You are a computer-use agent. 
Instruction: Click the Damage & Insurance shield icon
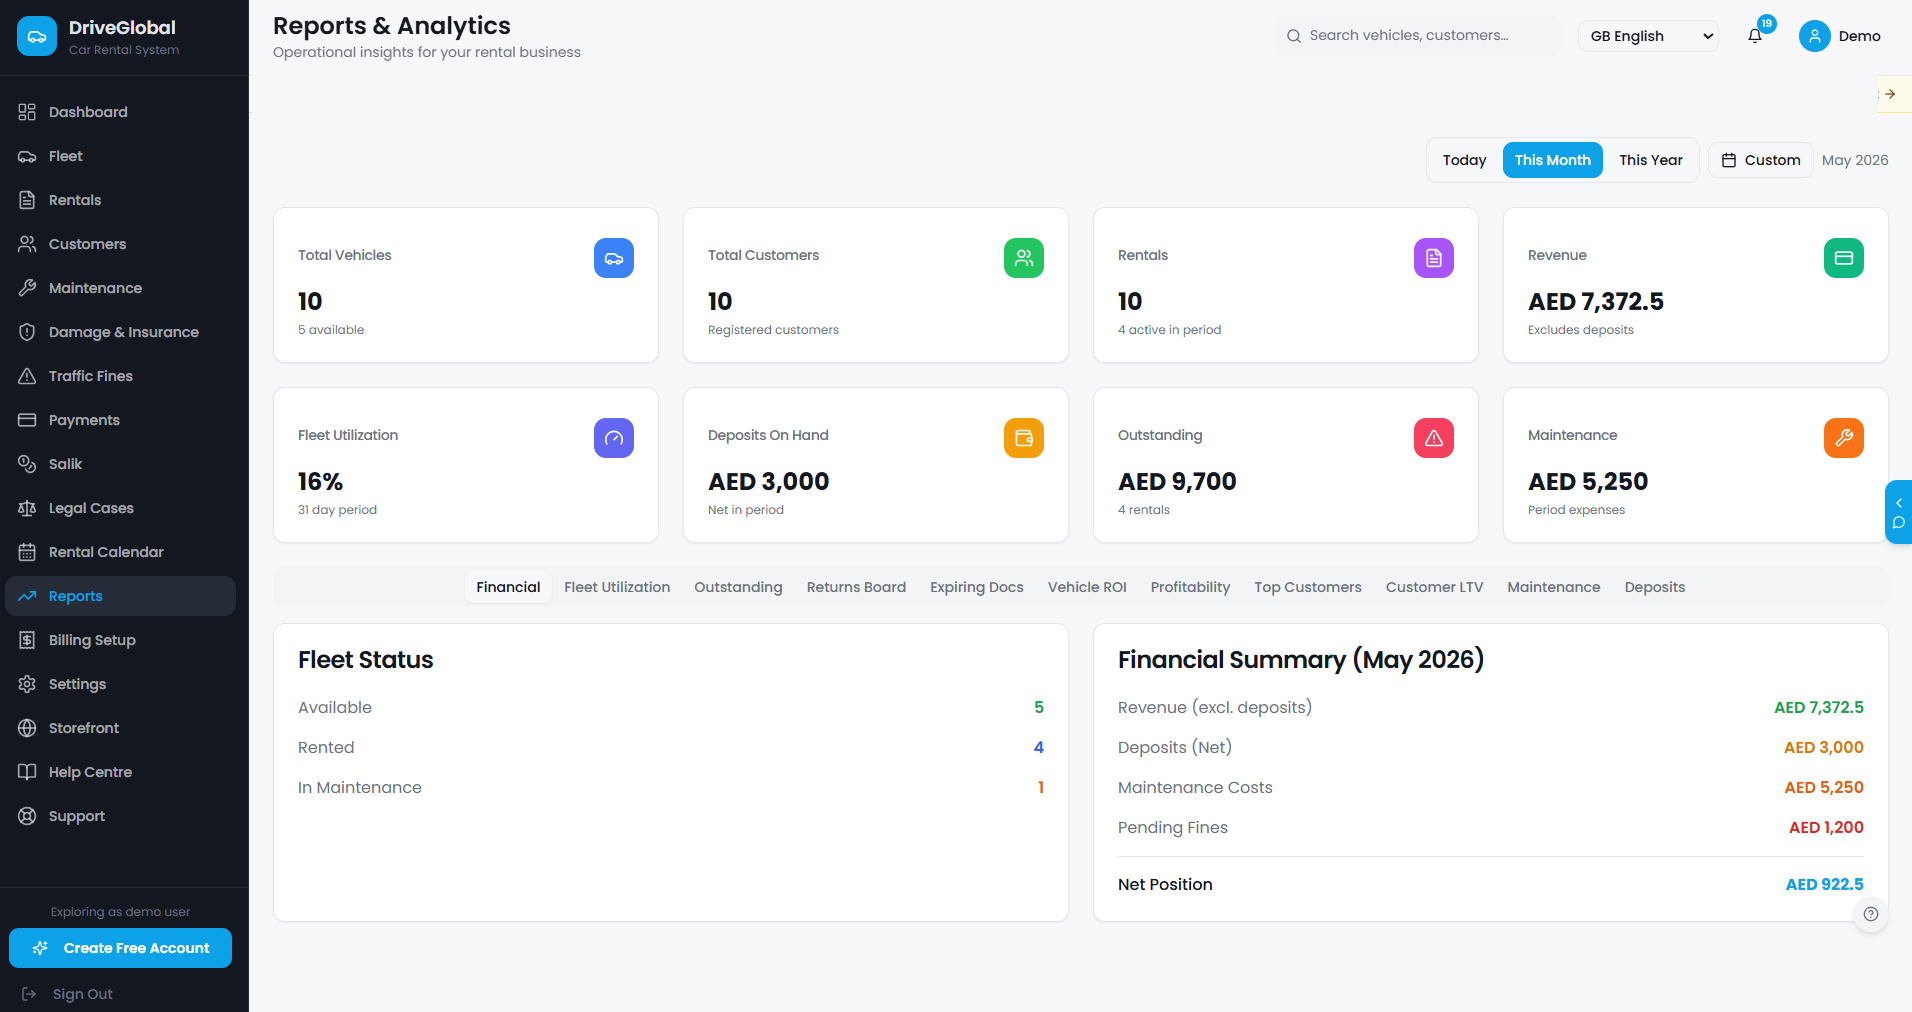coord(27,332)
